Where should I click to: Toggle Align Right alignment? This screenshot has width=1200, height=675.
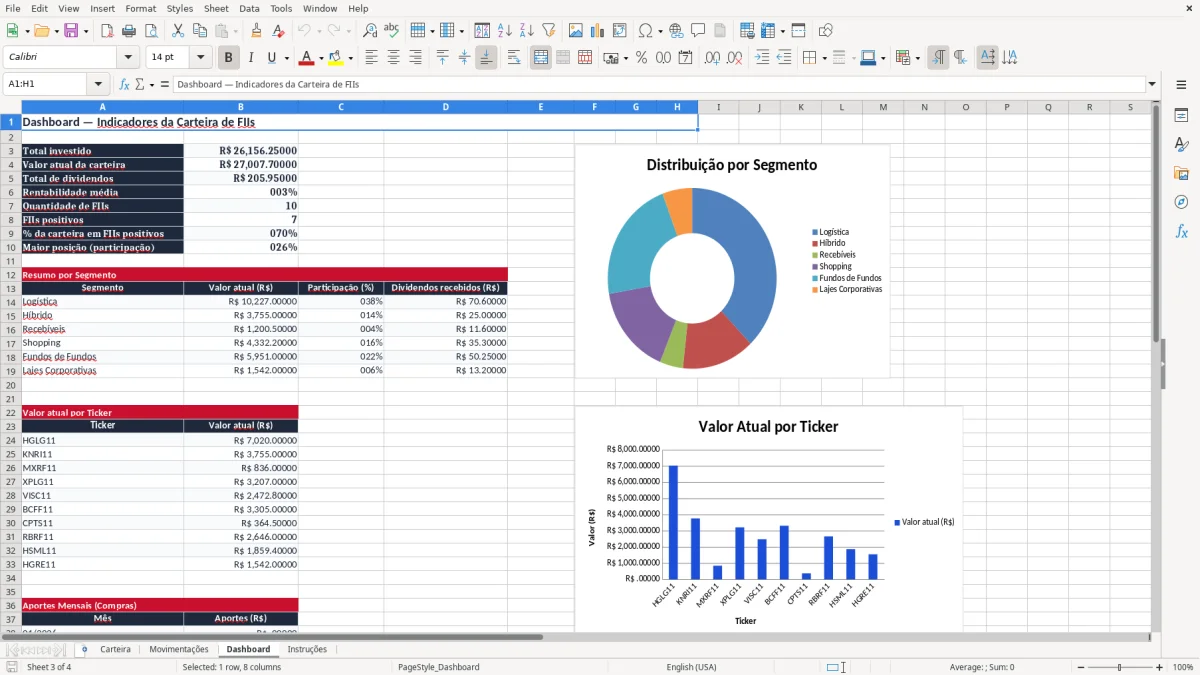415,58
